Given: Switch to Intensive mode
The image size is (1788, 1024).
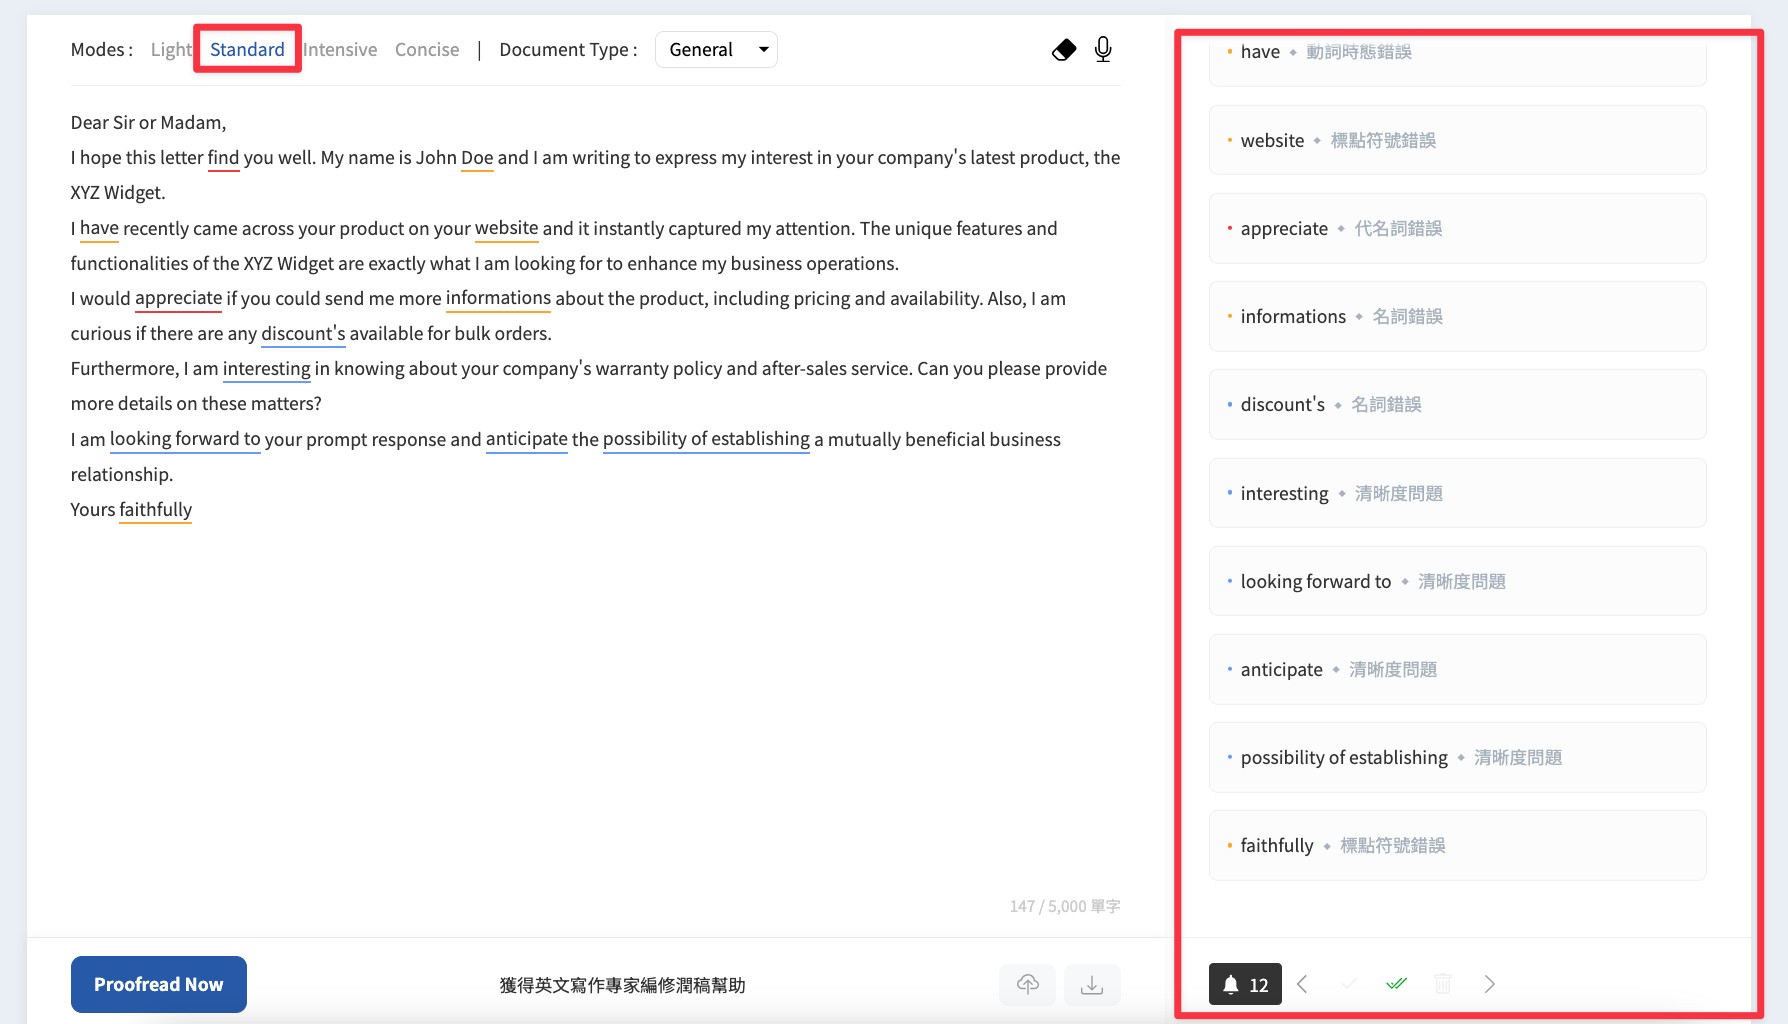Looking at the screenshot, I should (340, 50).
